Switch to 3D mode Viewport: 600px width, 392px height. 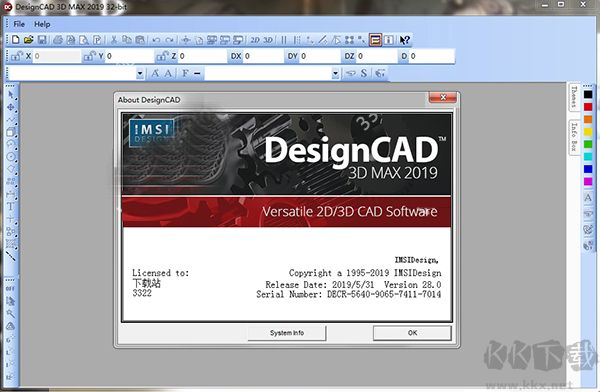[x=268, y=40]
